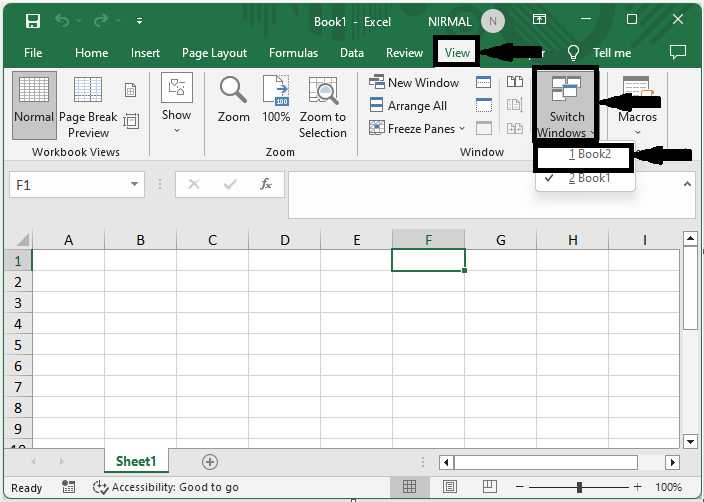Image resolution: width=704 pixels, height=502 pixels.
Task: Click the vertical scrollbar down arrow
Action: (690, 441)
